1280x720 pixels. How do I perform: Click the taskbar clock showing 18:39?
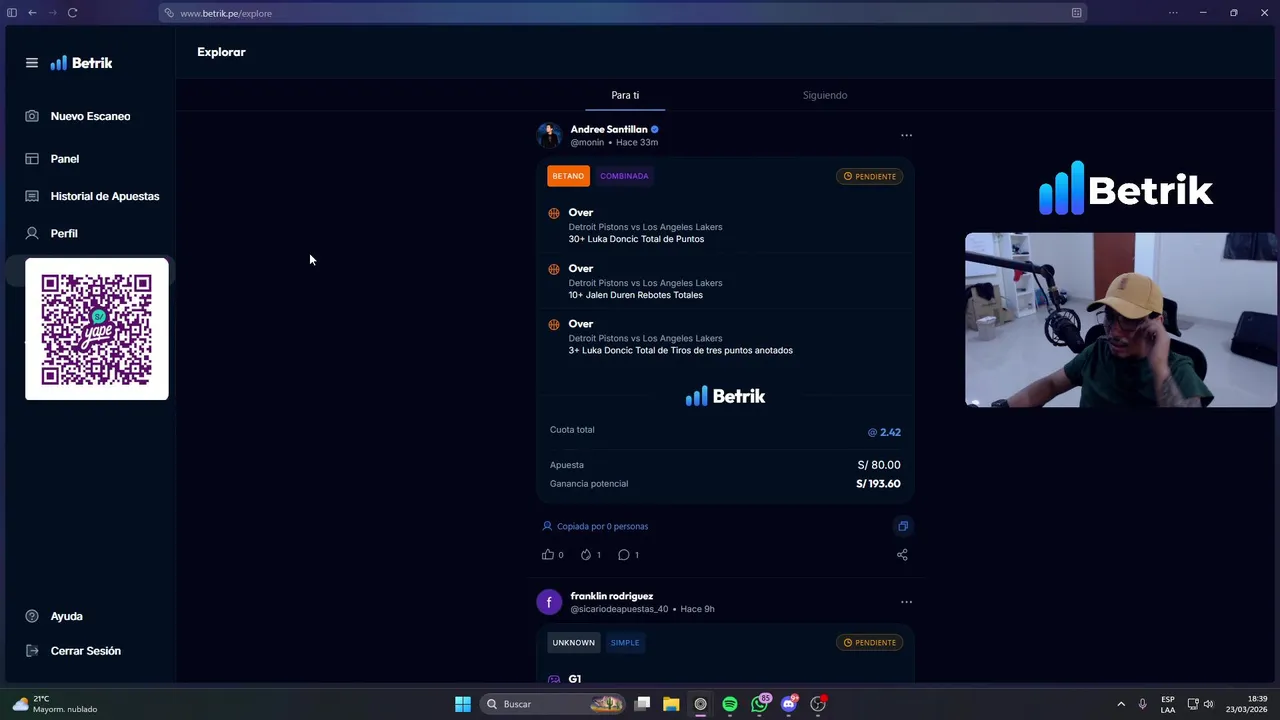1247,704
